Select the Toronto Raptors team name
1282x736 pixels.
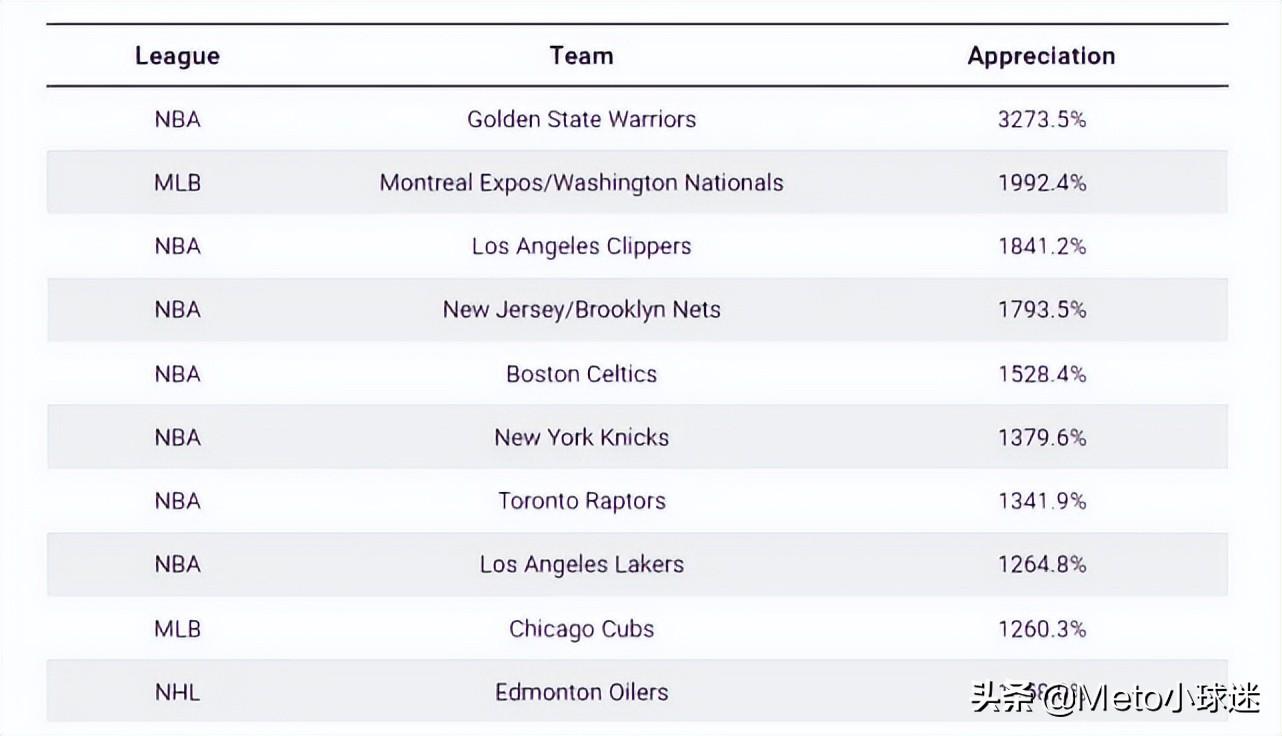[x=581, y=502]
